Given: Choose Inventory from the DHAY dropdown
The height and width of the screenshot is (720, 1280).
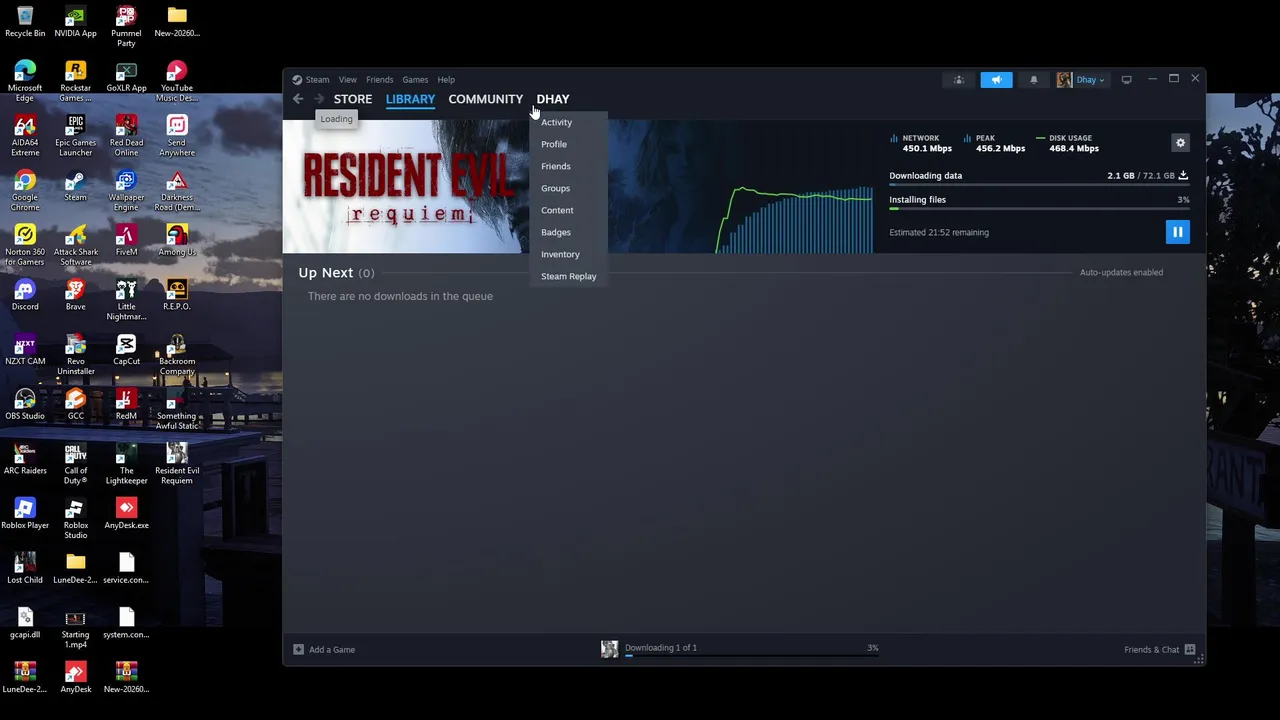Looking at the screenshot, I should pos(560,254).
